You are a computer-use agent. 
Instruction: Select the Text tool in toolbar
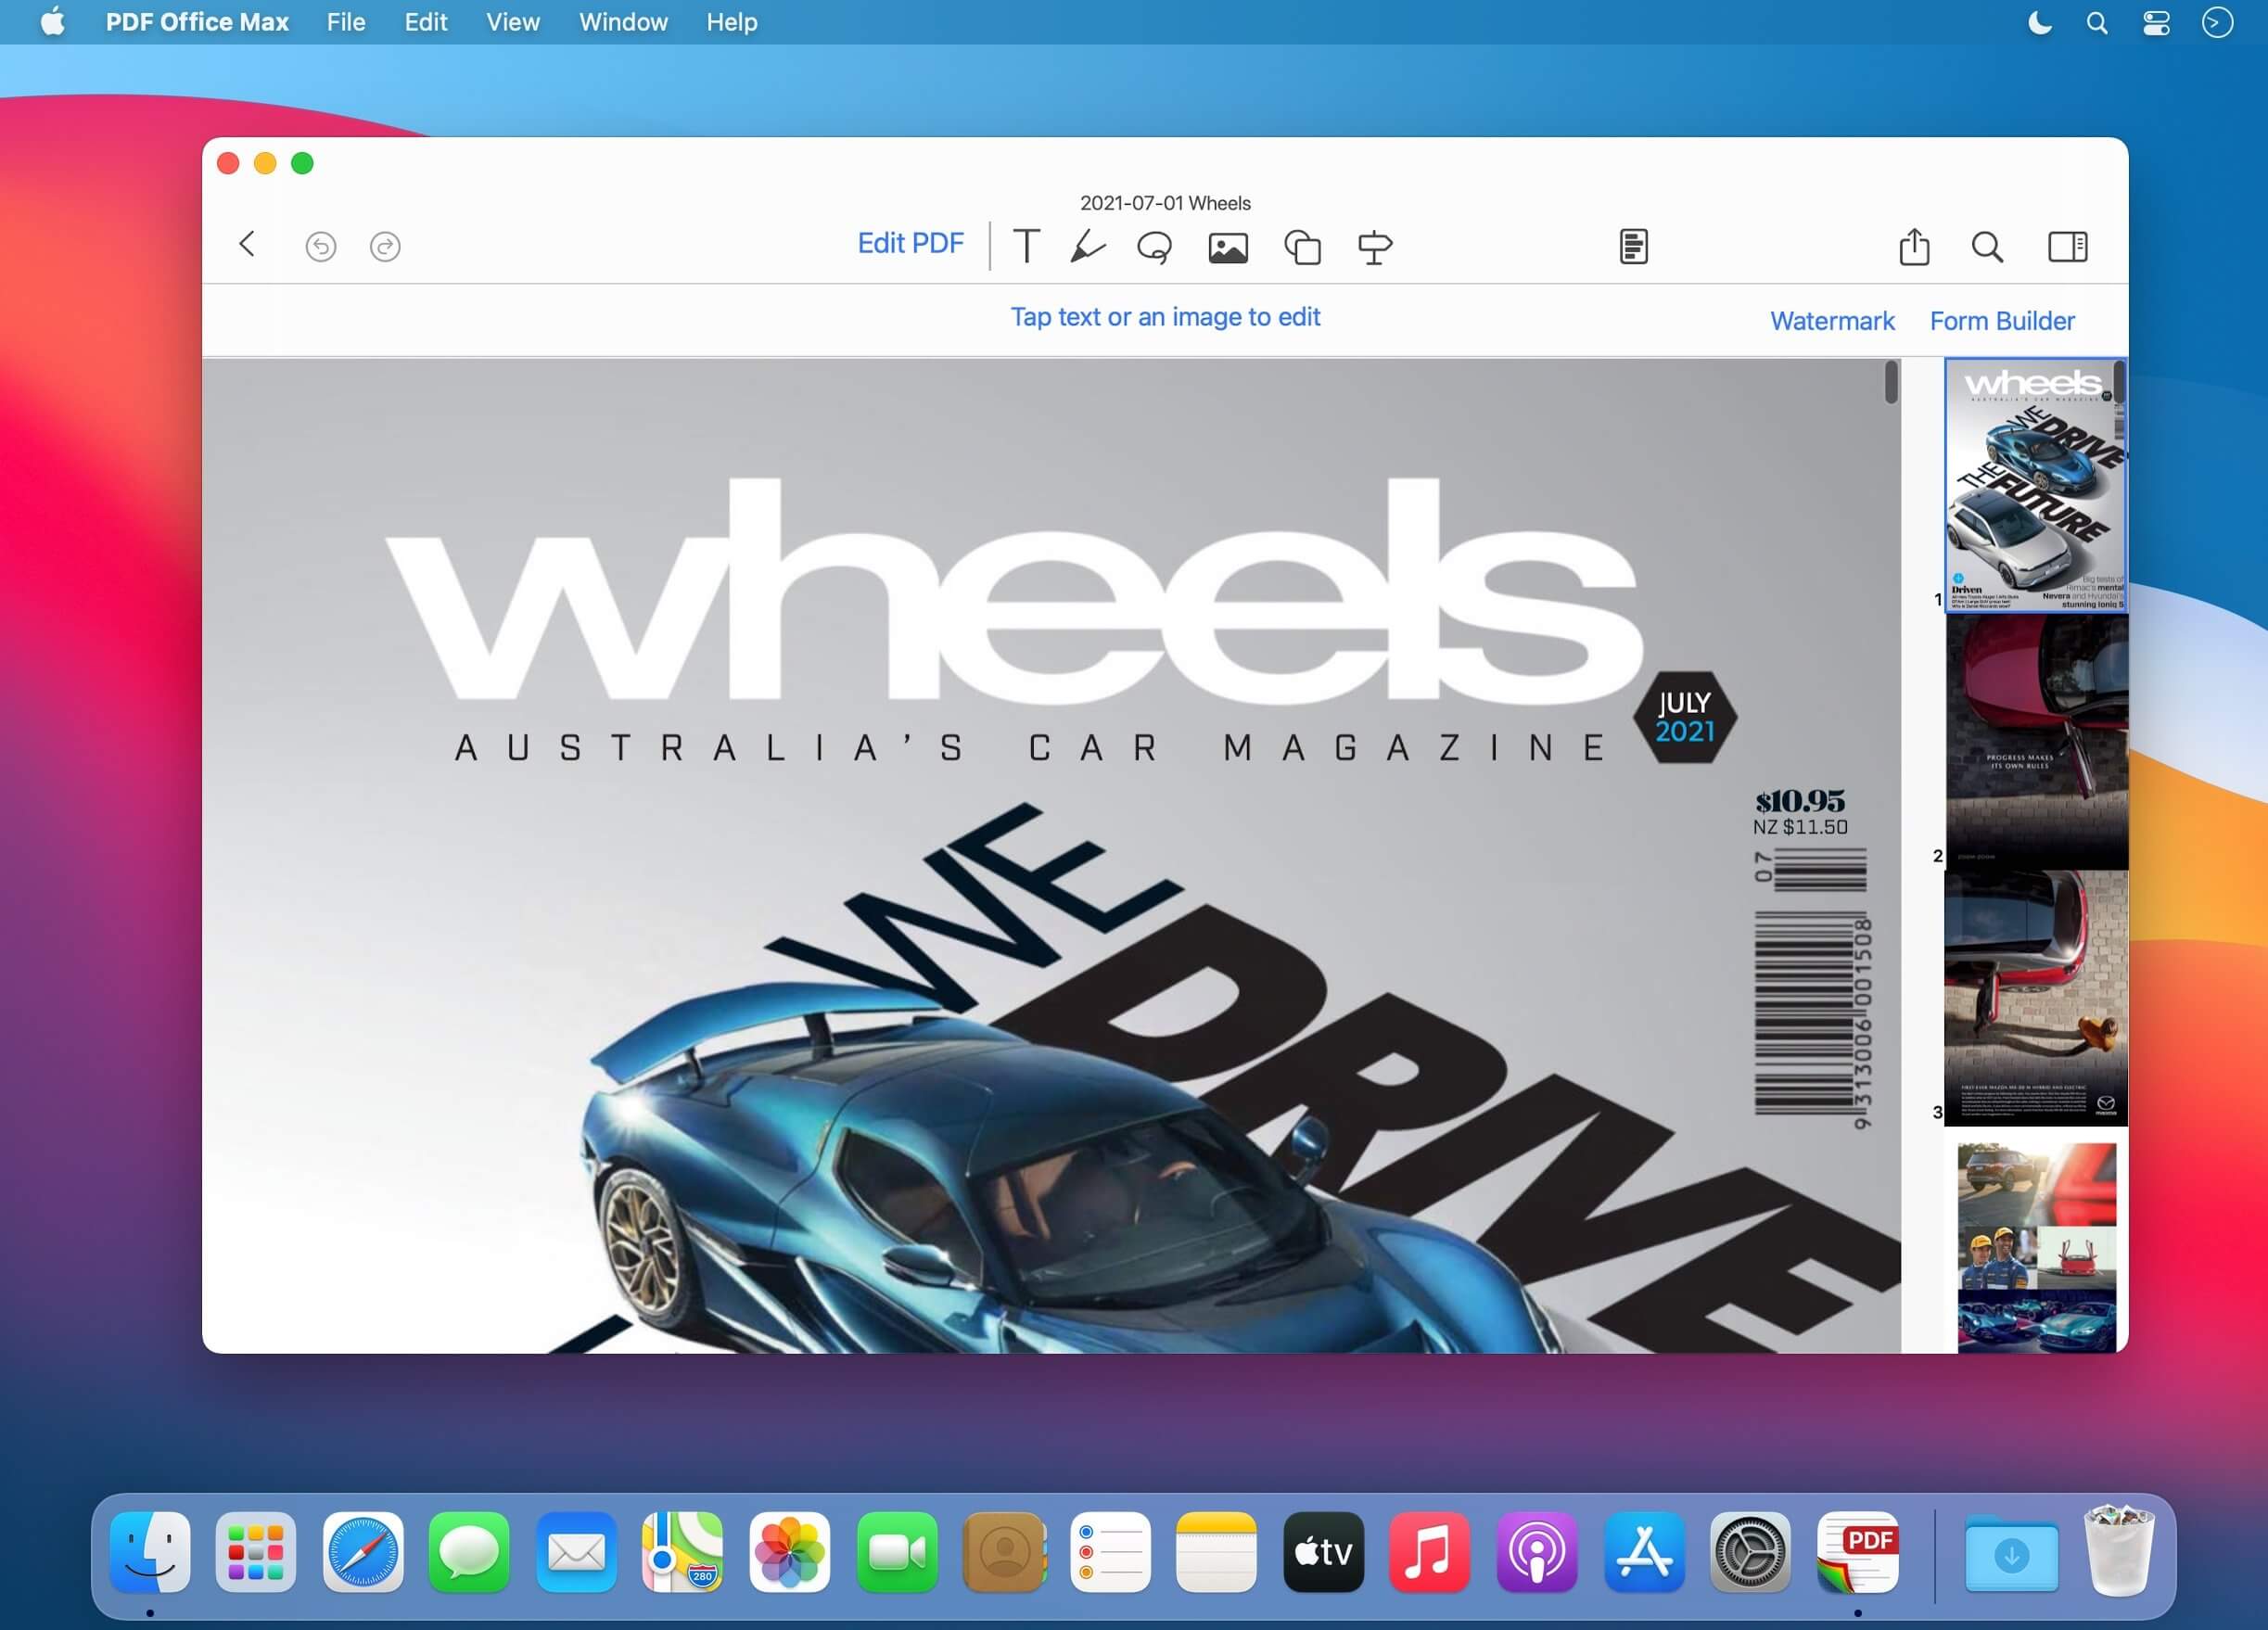click(1026, 246)
